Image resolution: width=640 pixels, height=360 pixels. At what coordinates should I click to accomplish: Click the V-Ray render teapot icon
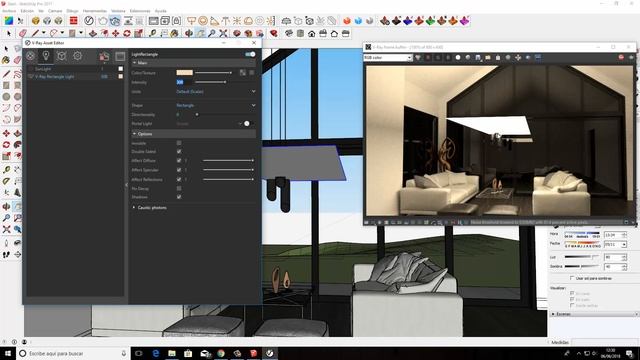click(102, 20)
